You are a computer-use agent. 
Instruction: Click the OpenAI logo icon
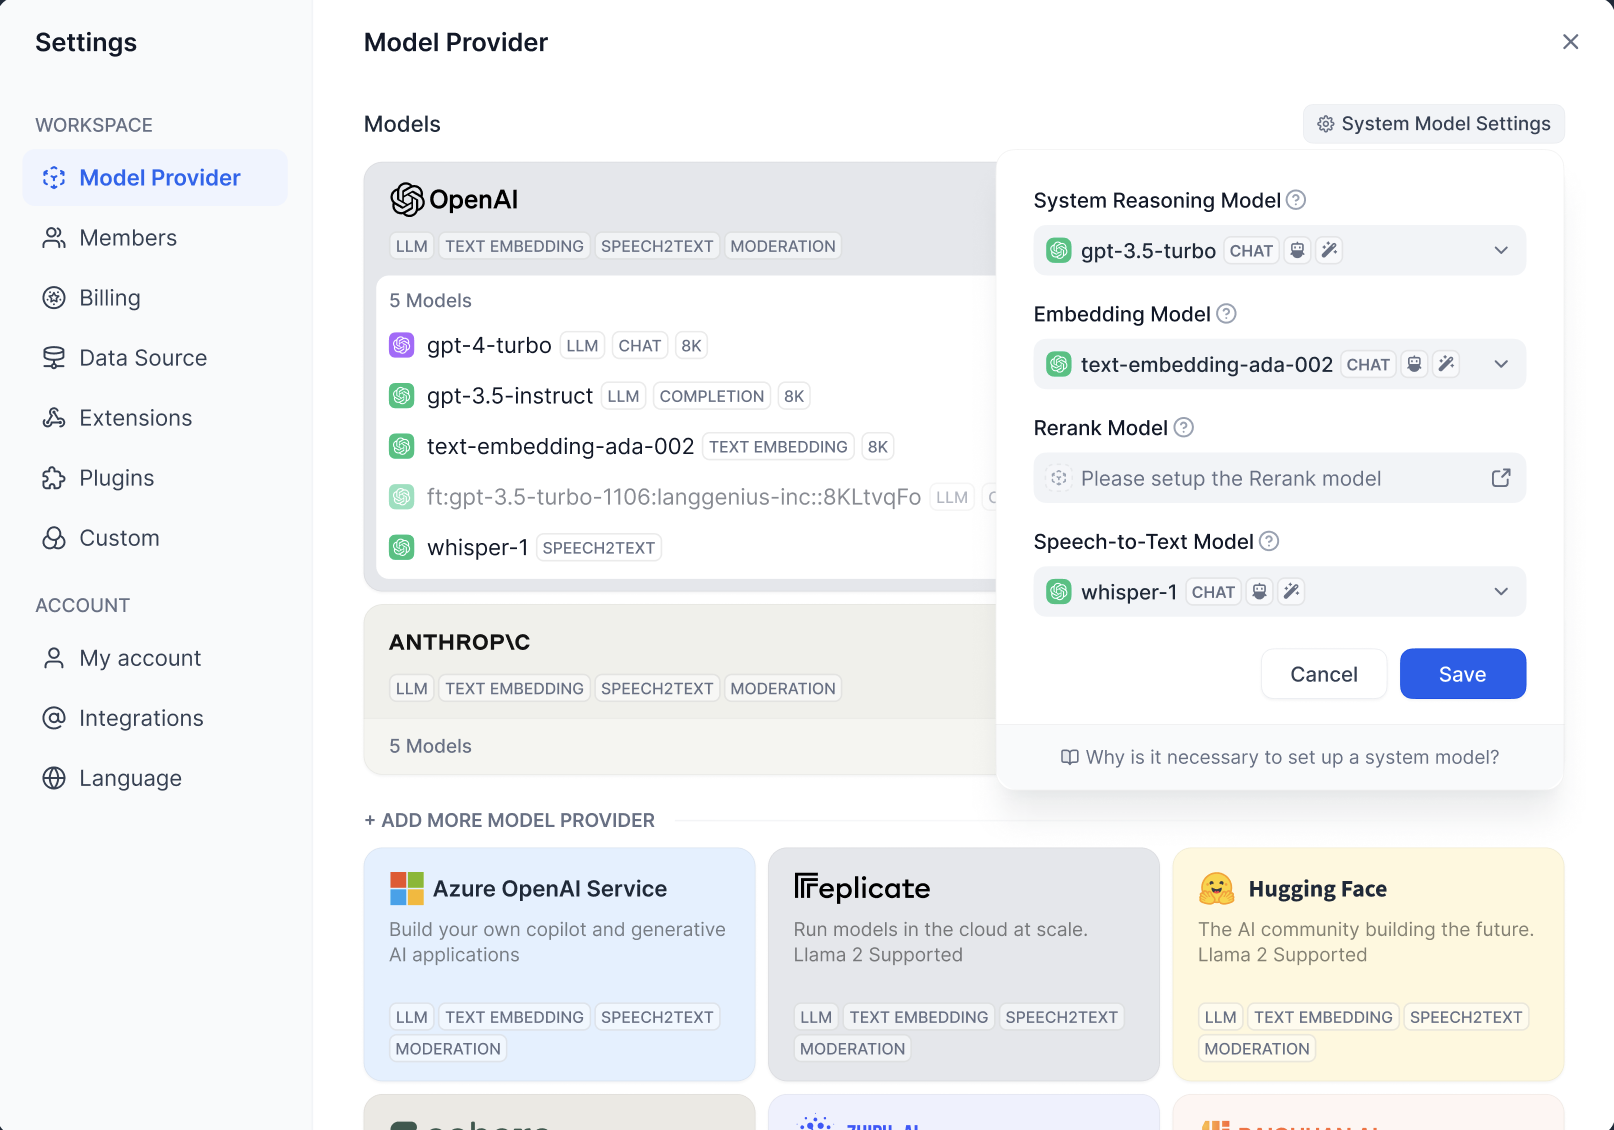click(407, 200)
